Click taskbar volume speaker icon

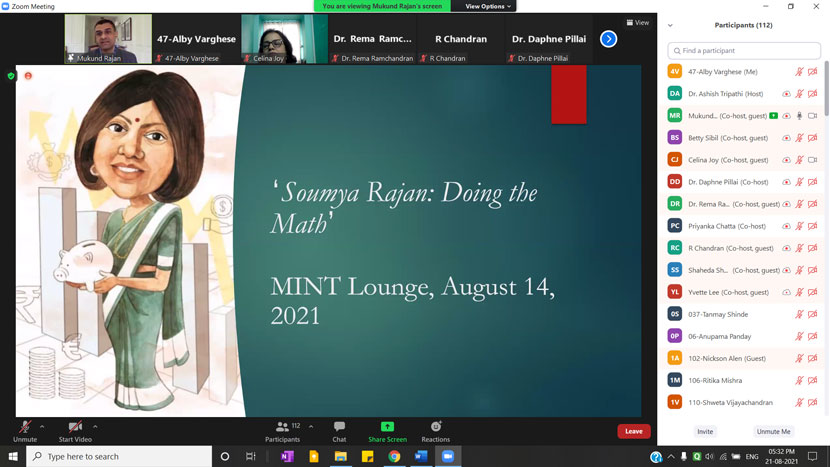pyautogui.click(x=709, y=456)
